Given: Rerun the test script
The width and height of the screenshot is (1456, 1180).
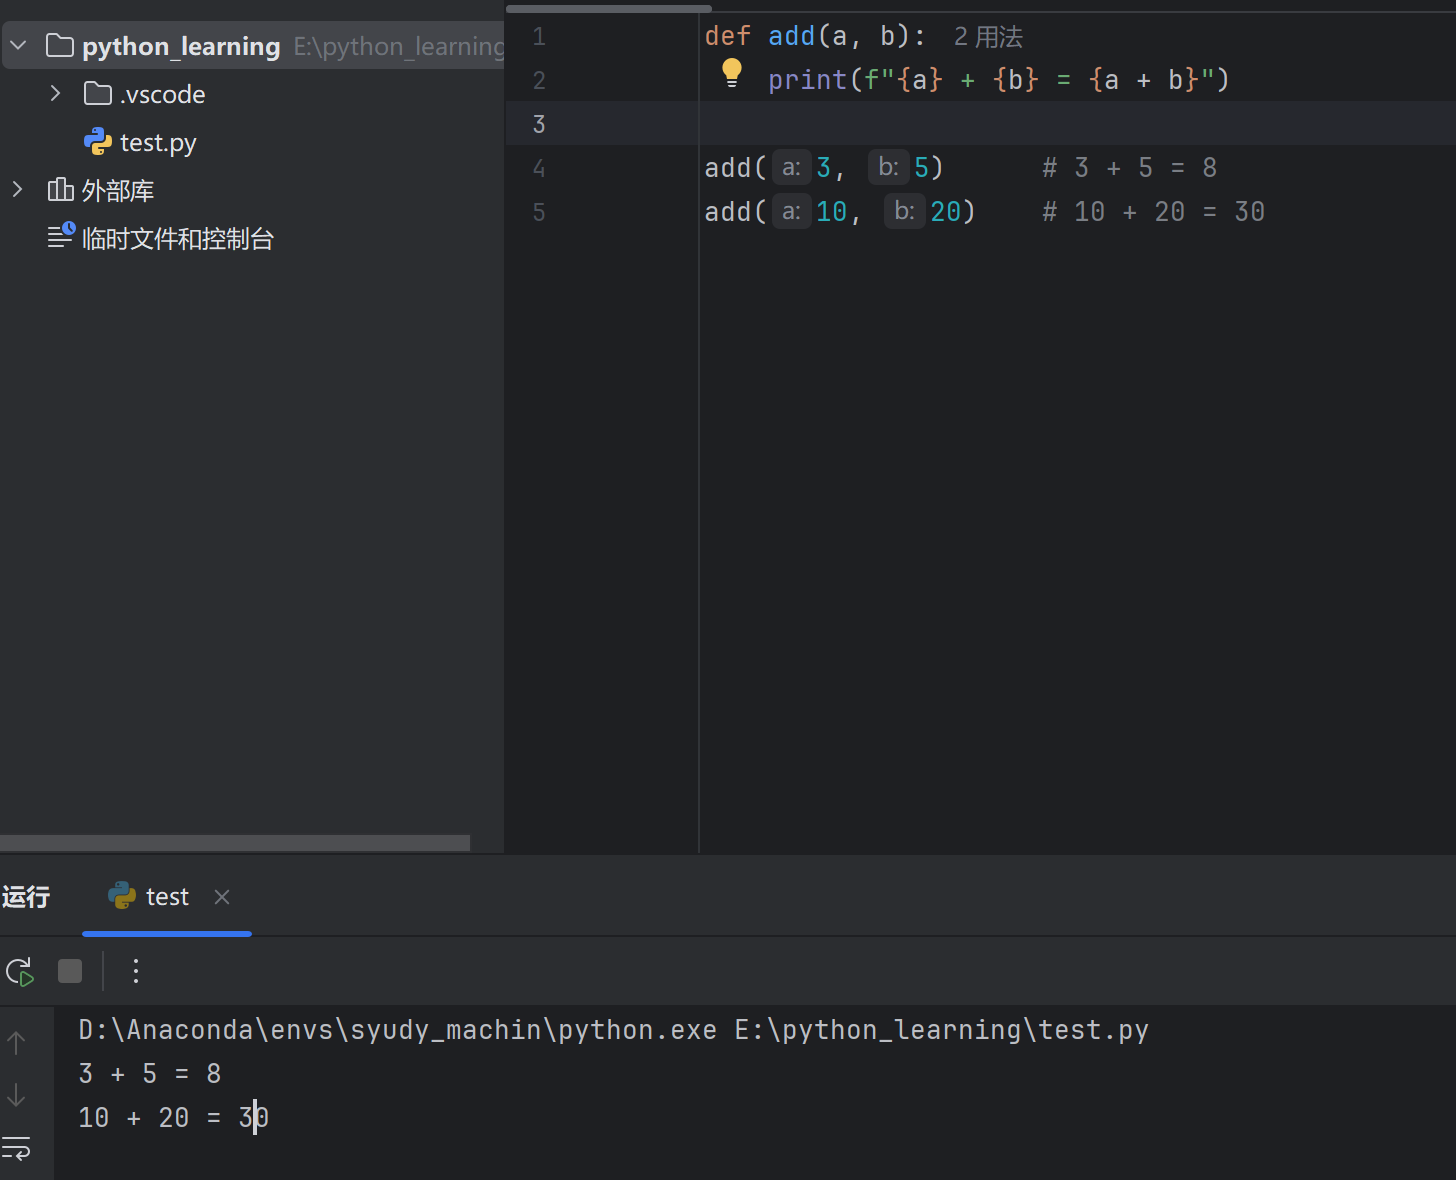Looking at the screenshot, I should pyautogui.click(x=20, y=971).
